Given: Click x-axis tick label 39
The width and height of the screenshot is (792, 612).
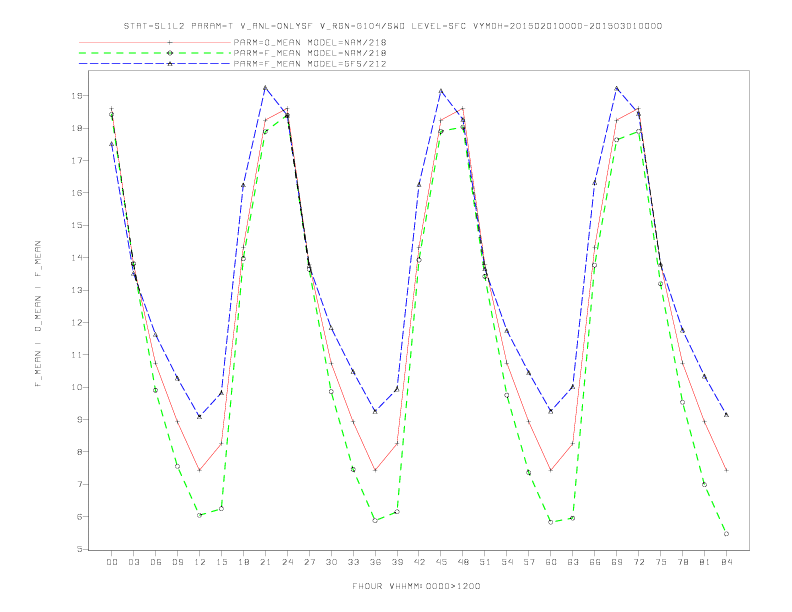Looking at the screenshot, I should click(x=397, y=562).
